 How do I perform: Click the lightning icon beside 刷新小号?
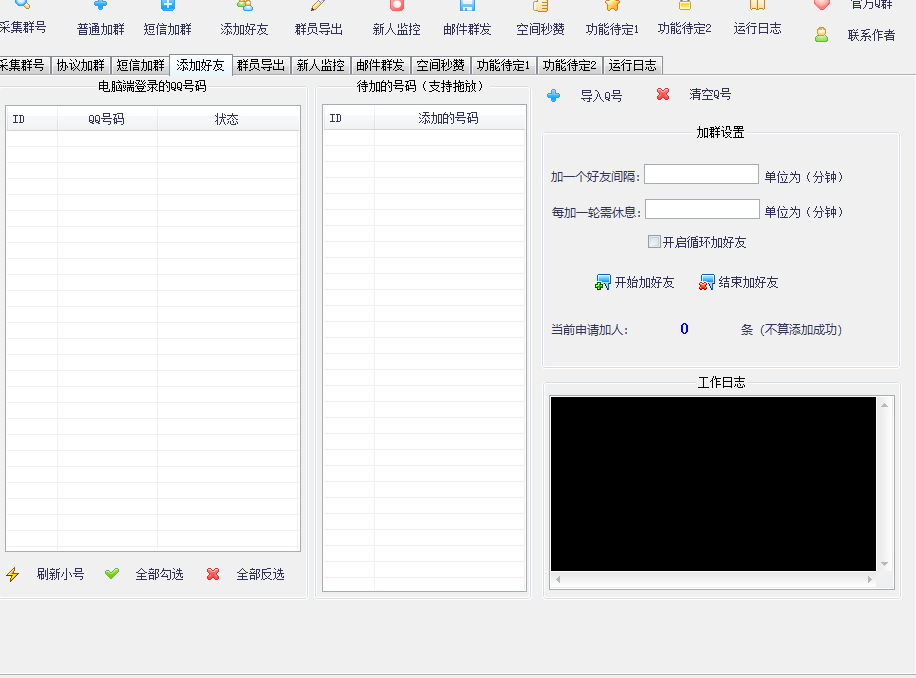coord(12,575)
